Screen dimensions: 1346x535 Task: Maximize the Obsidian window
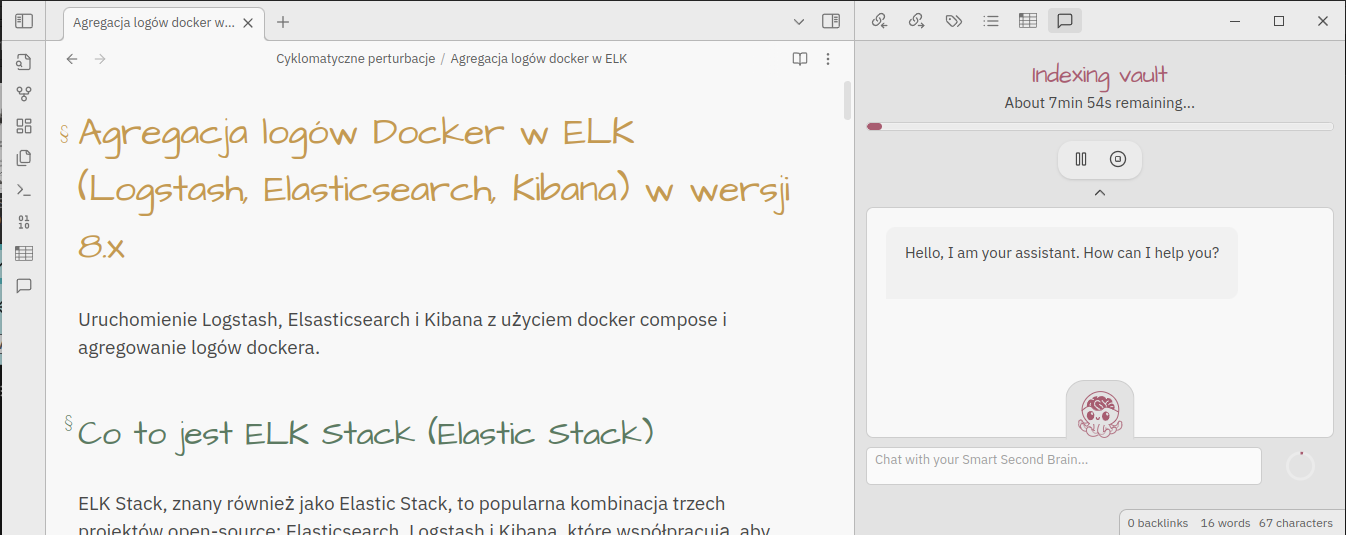(1279, 21)
